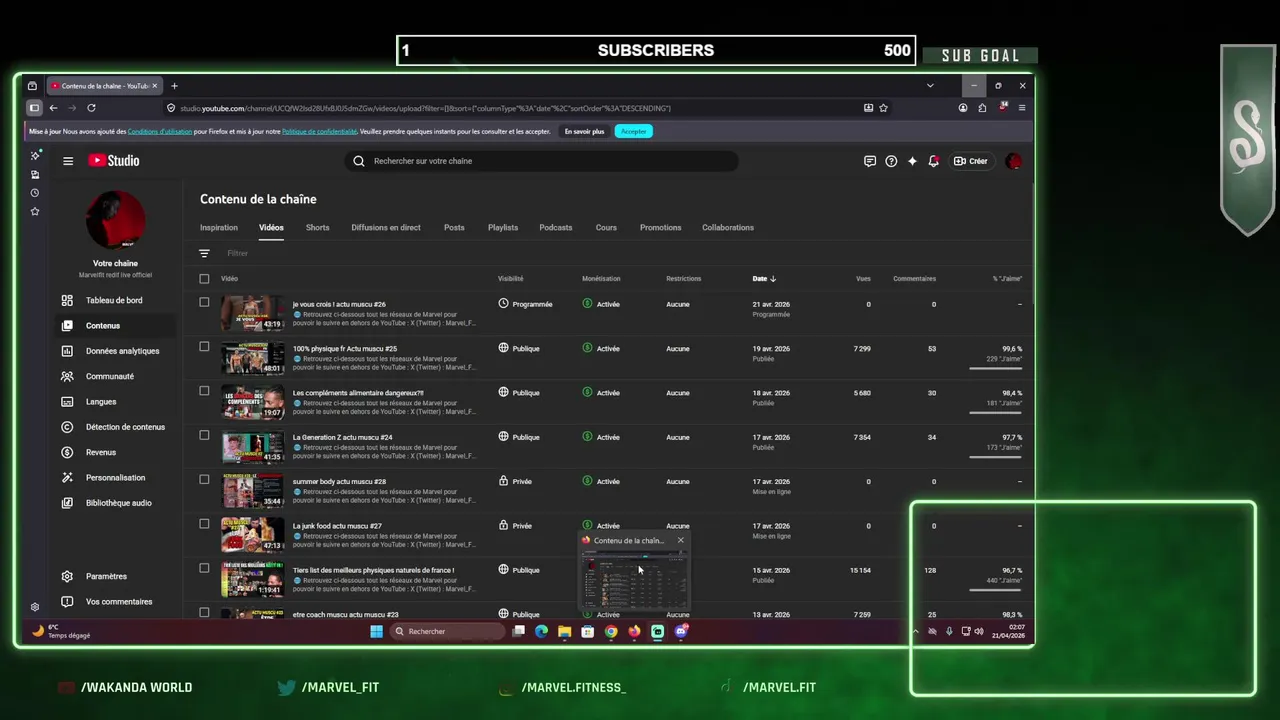Reload the page in Firefox

91,108
